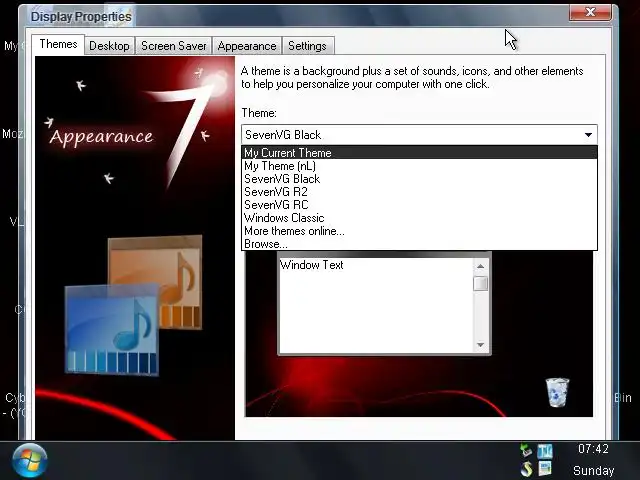
Task: Click the blue TV tray icon
Action: click(x=545, y=451)
